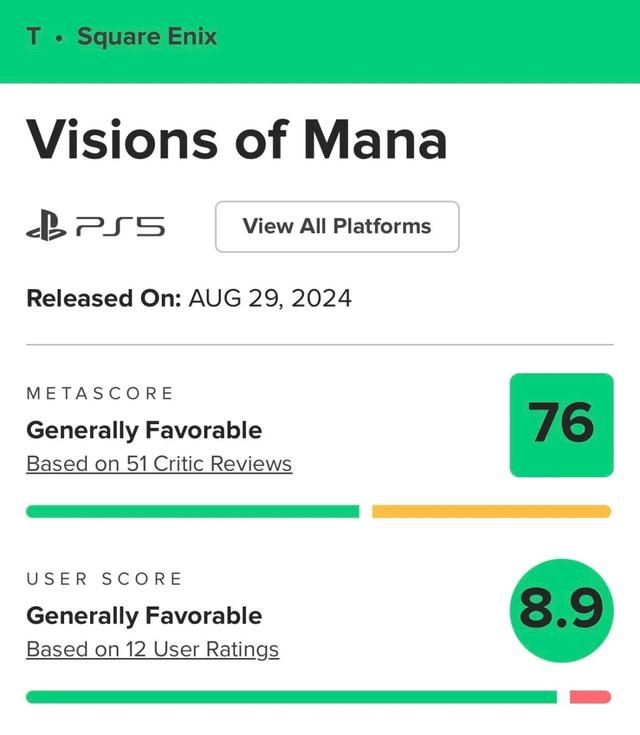The image size is (640, 735).
Task: Click the green 76 Metascore badge
Action: tap(561, 424)
